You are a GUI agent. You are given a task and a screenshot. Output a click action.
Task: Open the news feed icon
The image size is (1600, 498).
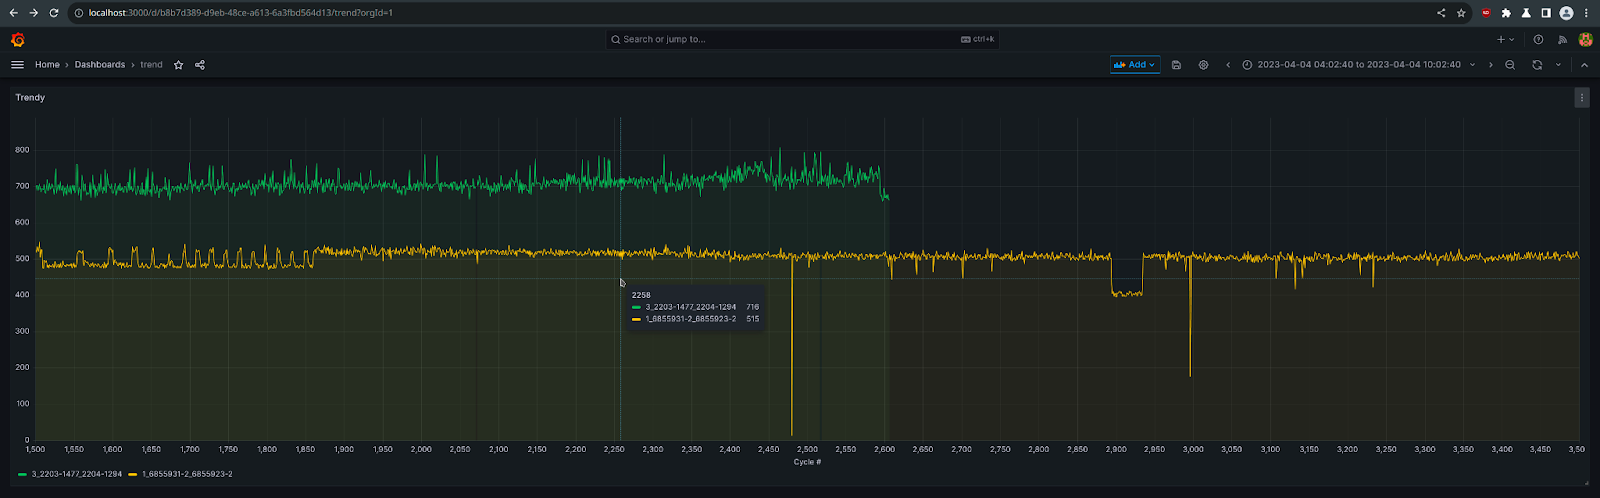1562,40
